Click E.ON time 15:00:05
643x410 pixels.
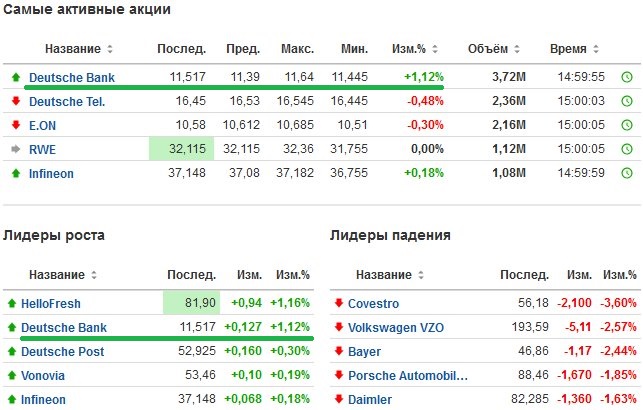pyautogui.click(x=581, y=125)
